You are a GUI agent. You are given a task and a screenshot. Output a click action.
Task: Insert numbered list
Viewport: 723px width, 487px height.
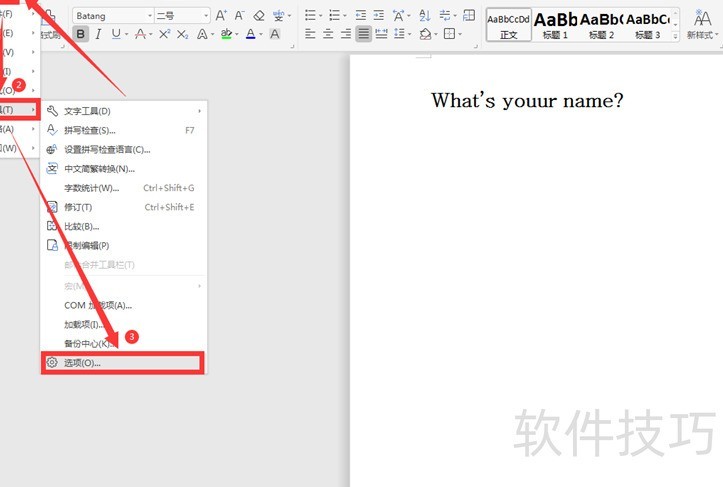[334, 16]
